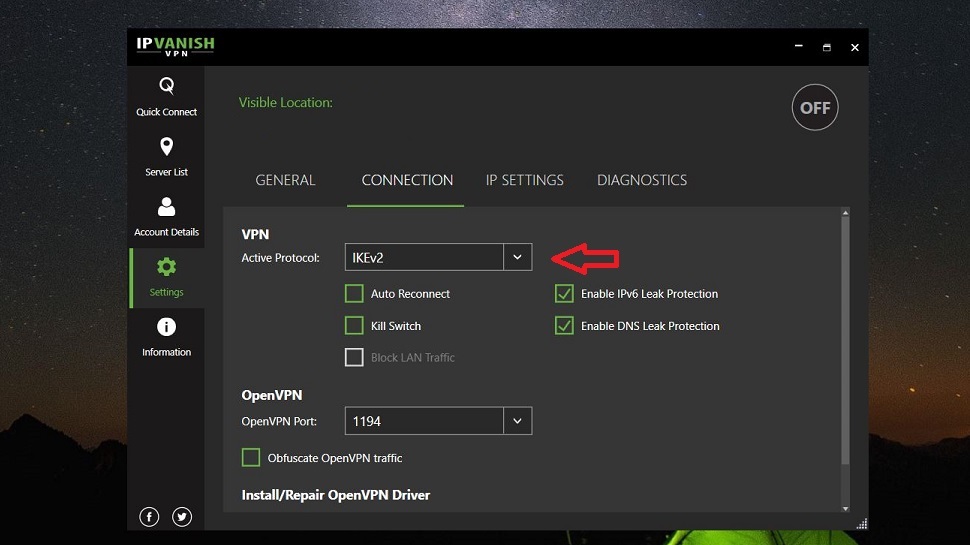The image size is (970, 545).
Task: Click the 1194 port field
Action: (x=424, y=421)
